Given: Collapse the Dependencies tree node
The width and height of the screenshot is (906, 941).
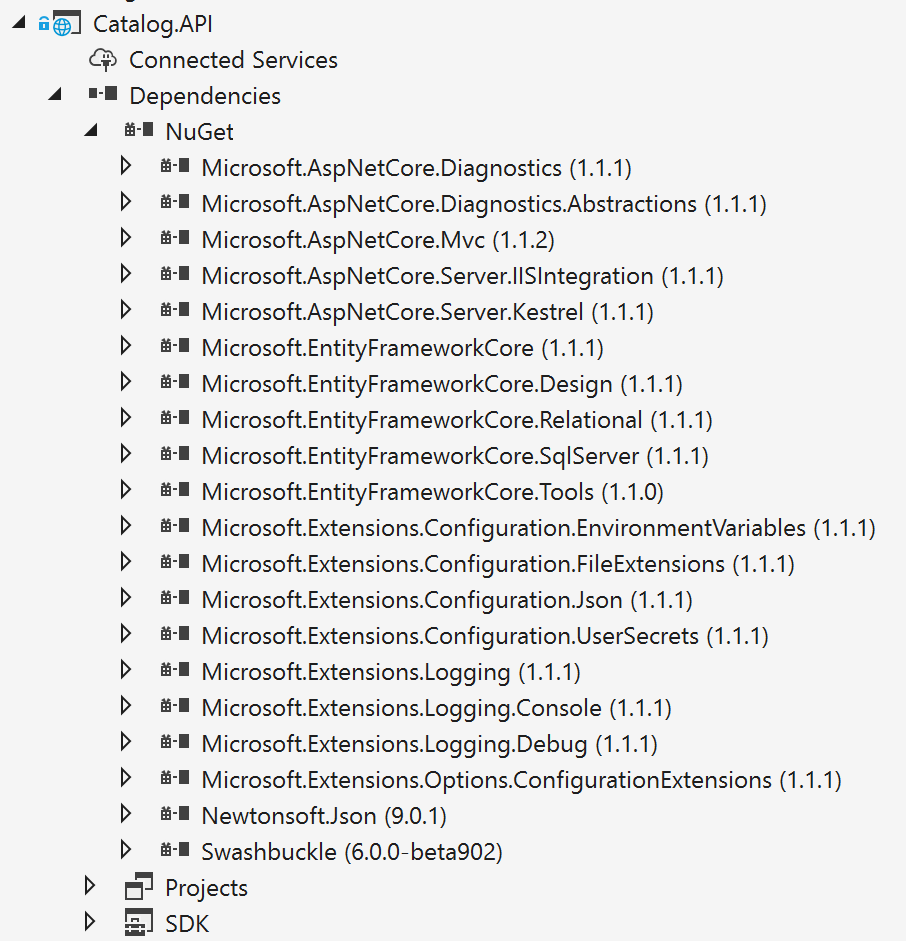Looking at the screenshot, I should click(55, 96).
